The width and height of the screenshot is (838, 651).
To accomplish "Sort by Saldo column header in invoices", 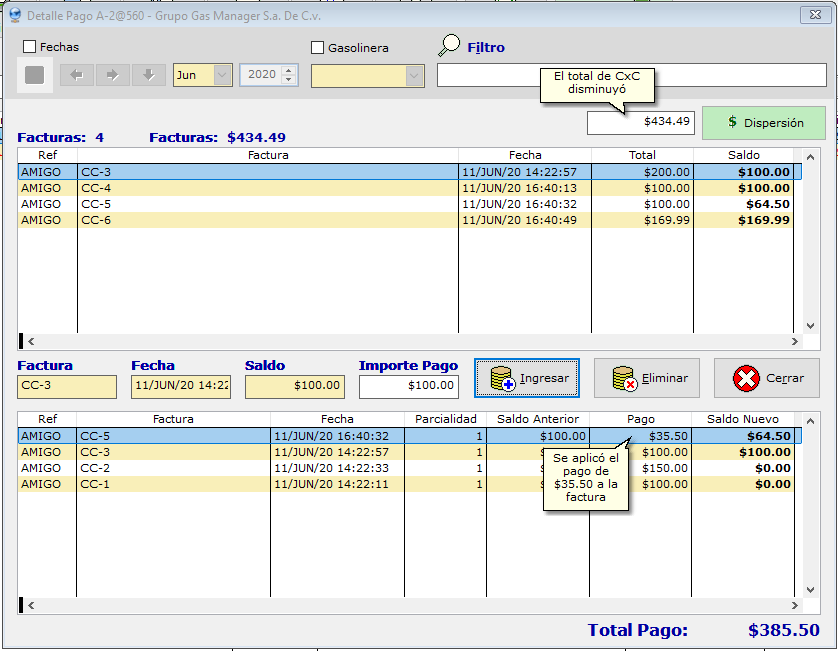I will click(743, 155).
